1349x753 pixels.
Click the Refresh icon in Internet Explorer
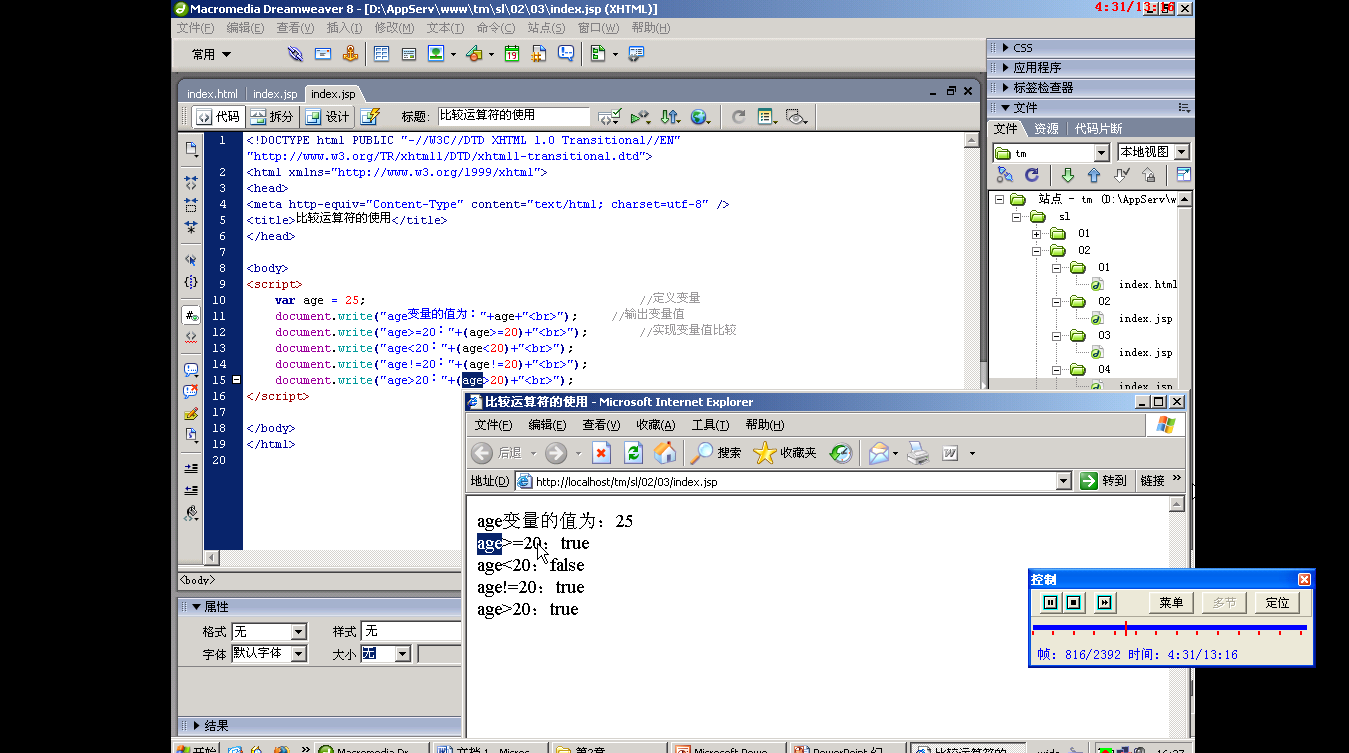click(x=633, y=453)
